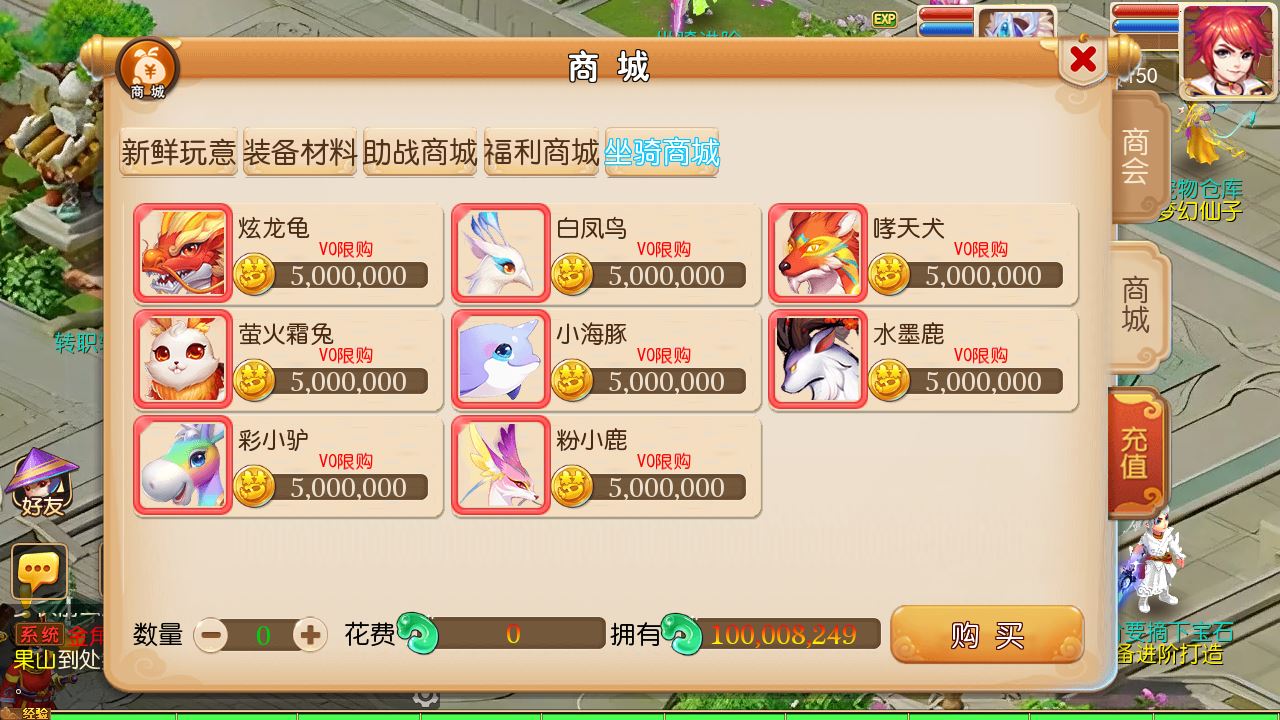Choose the 小海豚 dolphin mount icon
Screen dimensions: 1280x720
click(x=501, y=359)
